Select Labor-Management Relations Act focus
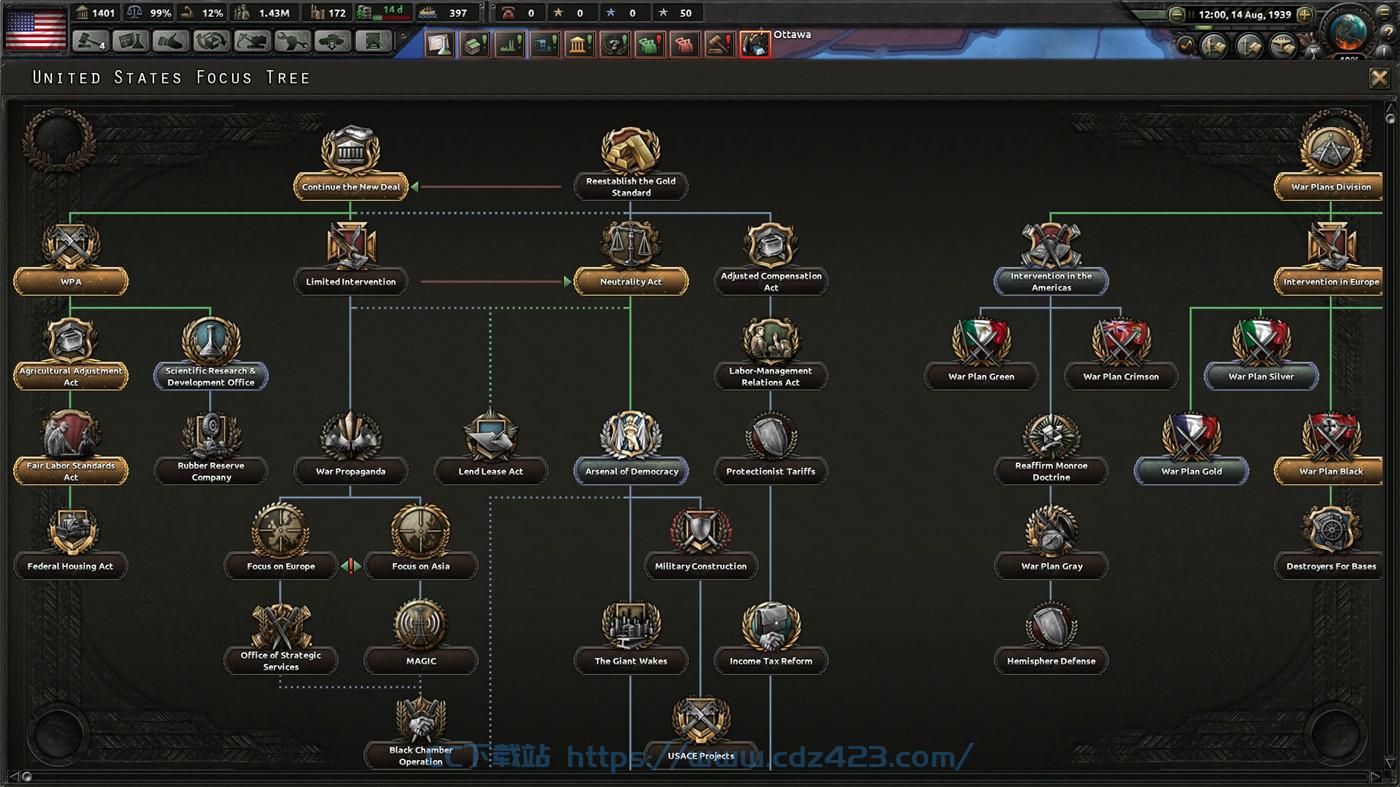The height and width of the screenshot is (787, 1400). [x=771, y=353]
